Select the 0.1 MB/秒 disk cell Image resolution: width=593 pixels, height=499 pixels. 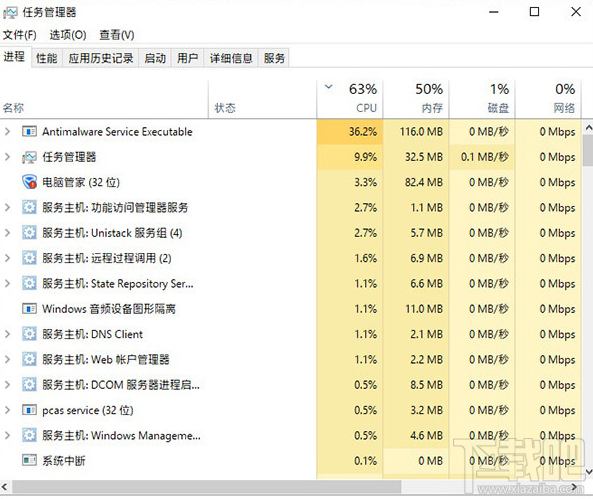482,157
